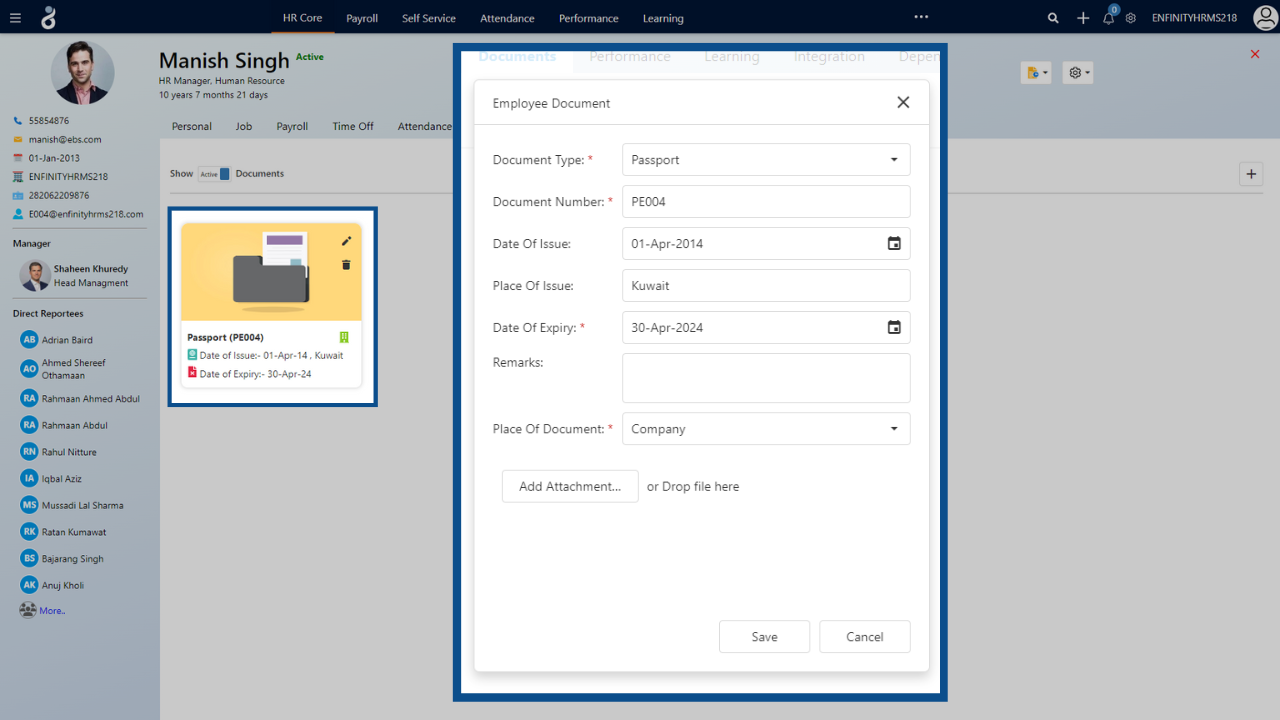
Task: Click the More link under Direct Reportees
Action: click(52, 611)
